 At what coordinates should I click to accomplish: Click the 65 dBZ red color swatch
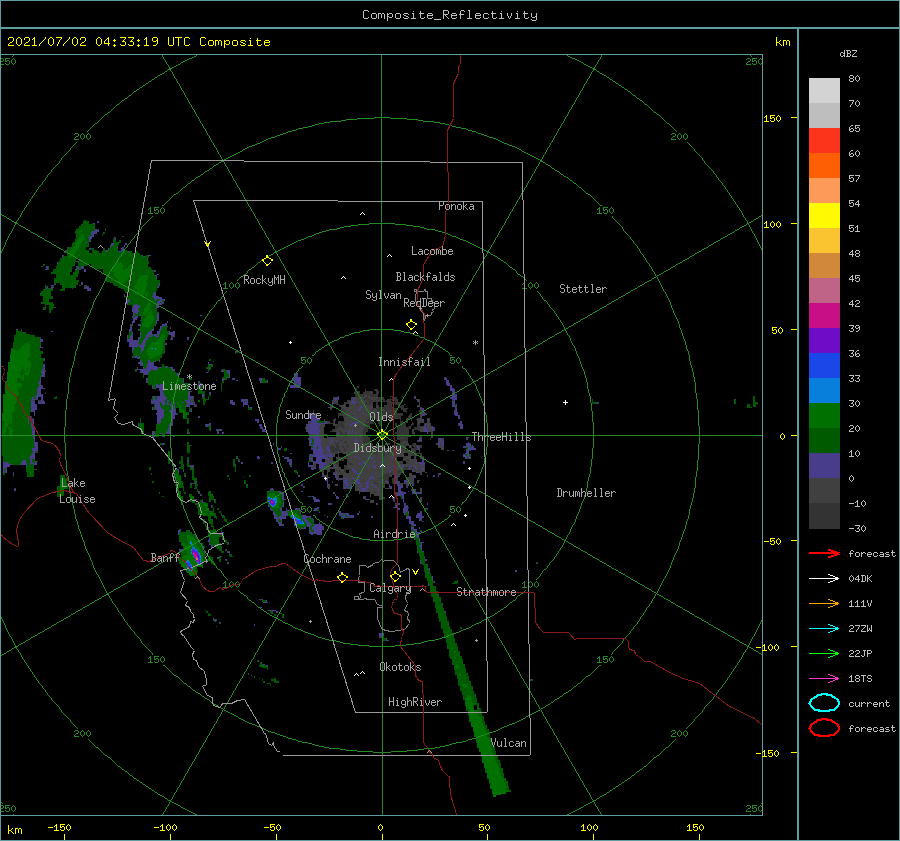coord(824,141)
